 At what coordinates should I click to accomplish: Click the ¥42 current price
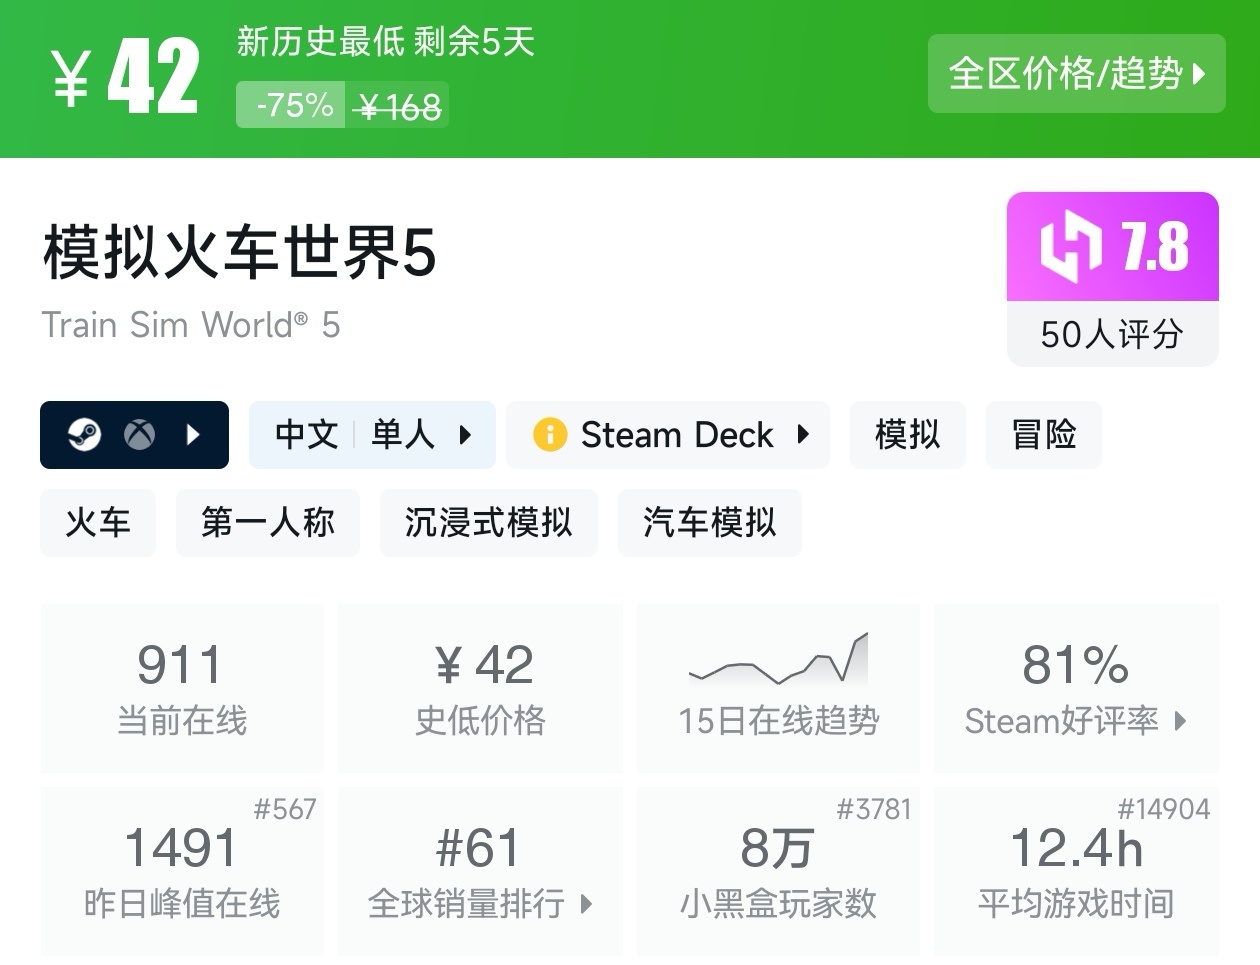tap(125, 77)
